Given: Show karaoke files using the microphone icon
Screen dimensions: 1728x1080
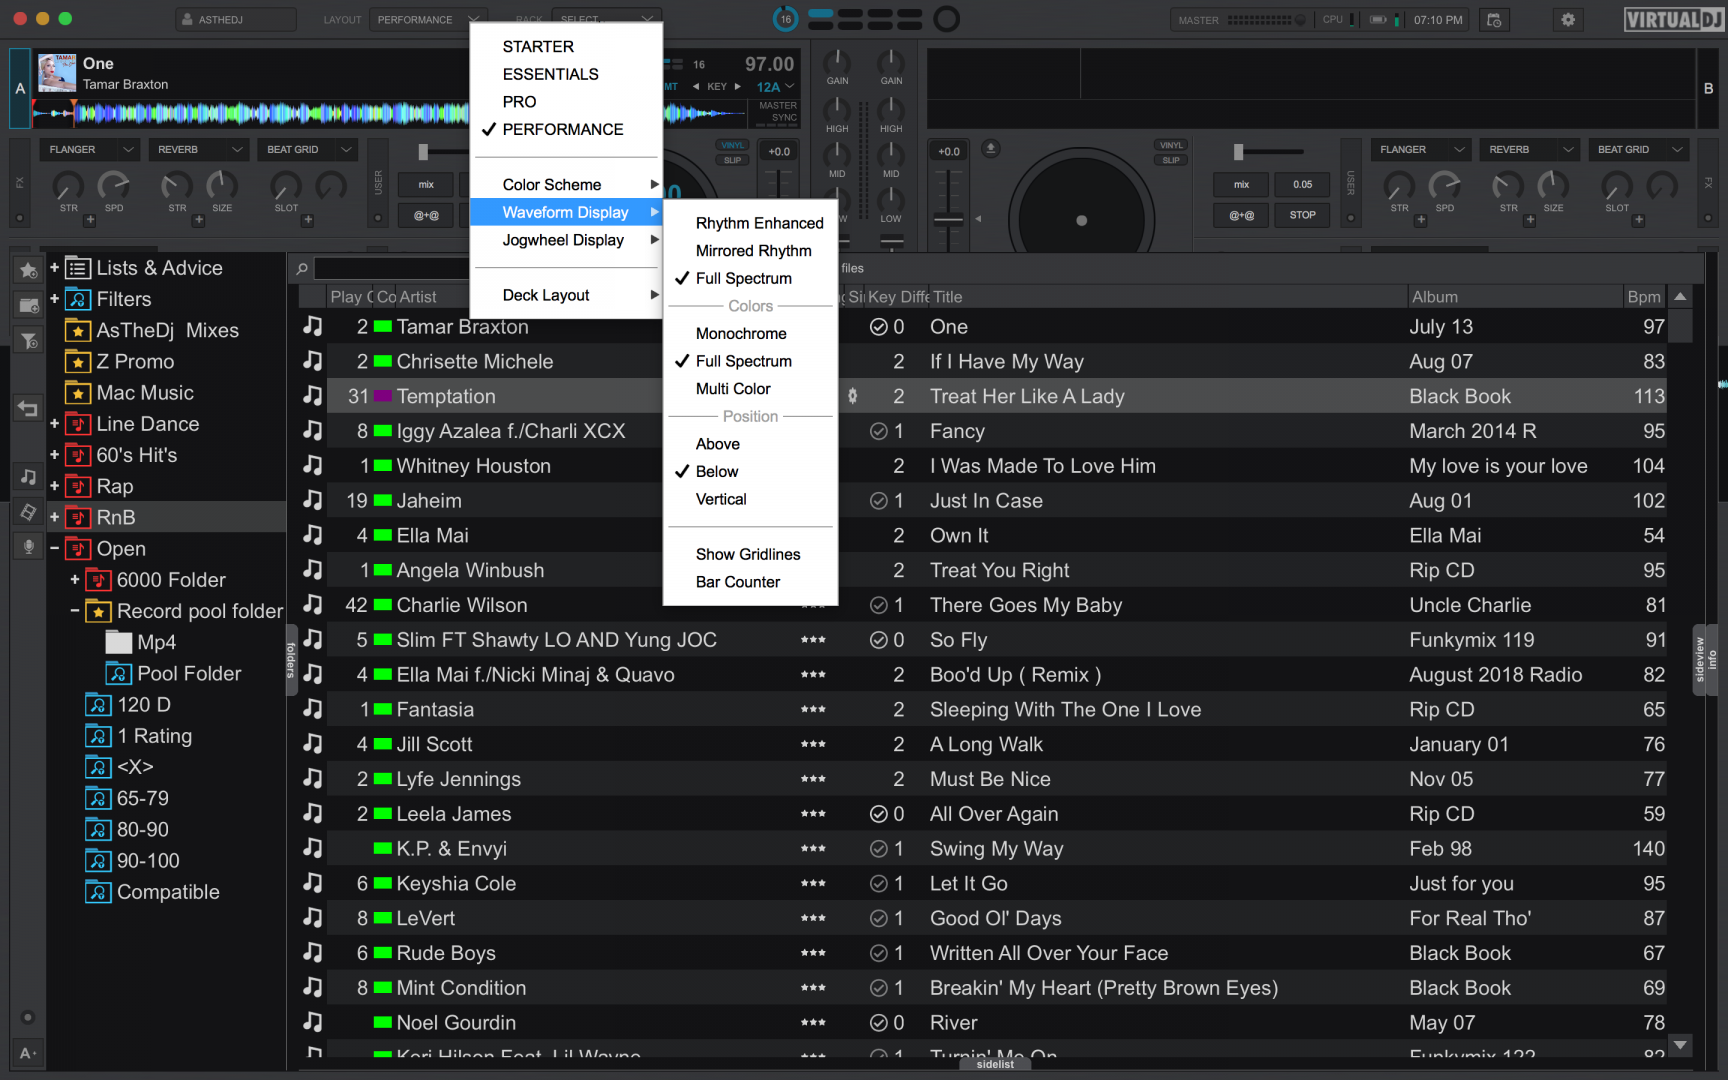Looking at the screenshot, I should (28, 547).
